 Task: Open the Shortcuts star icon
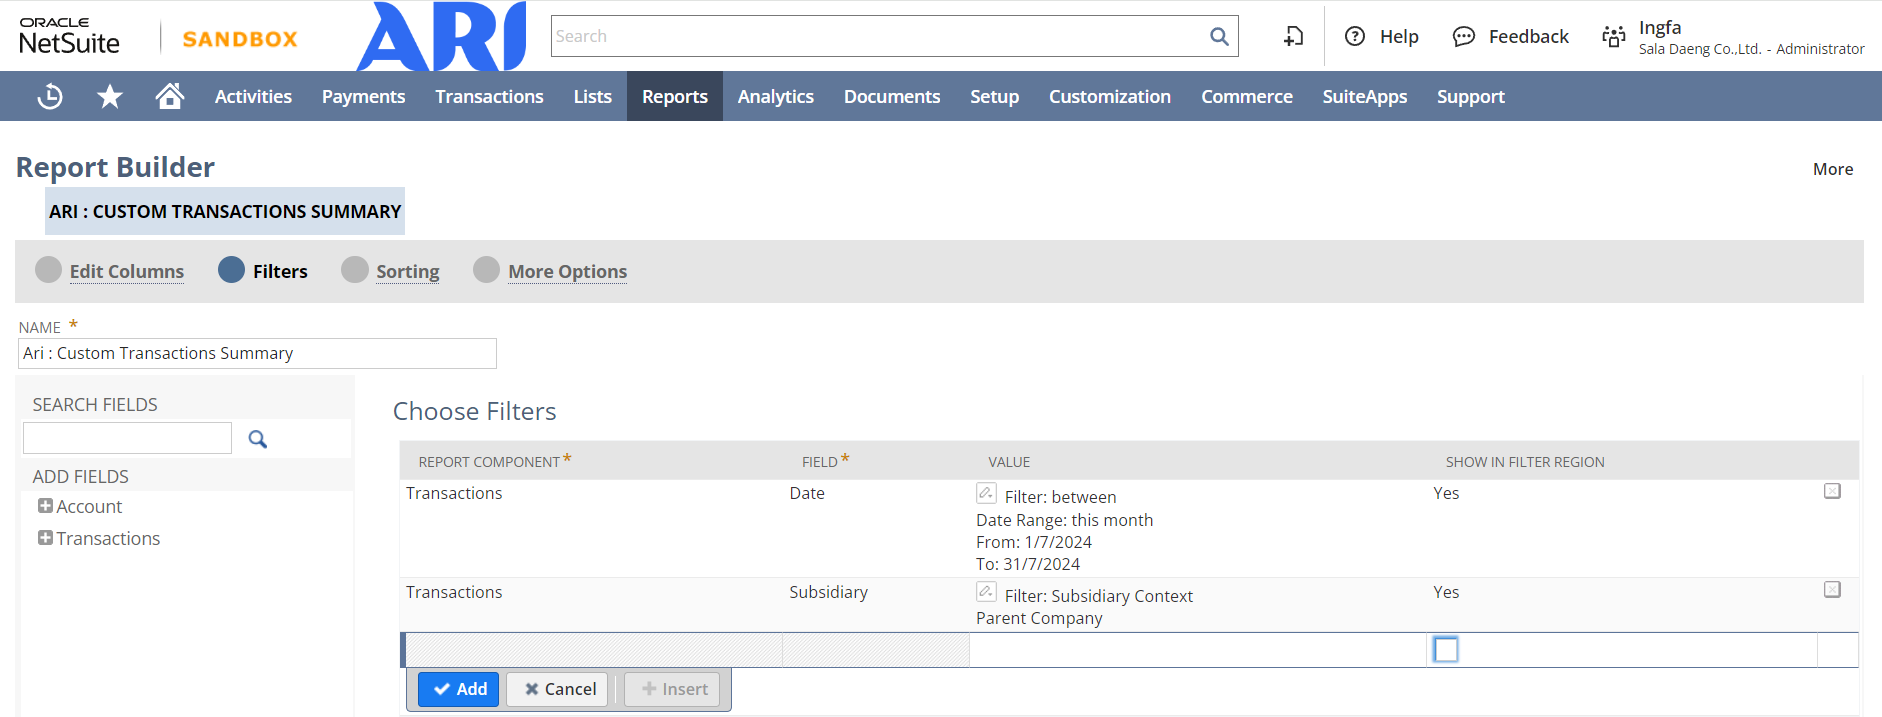coord(110,97)
